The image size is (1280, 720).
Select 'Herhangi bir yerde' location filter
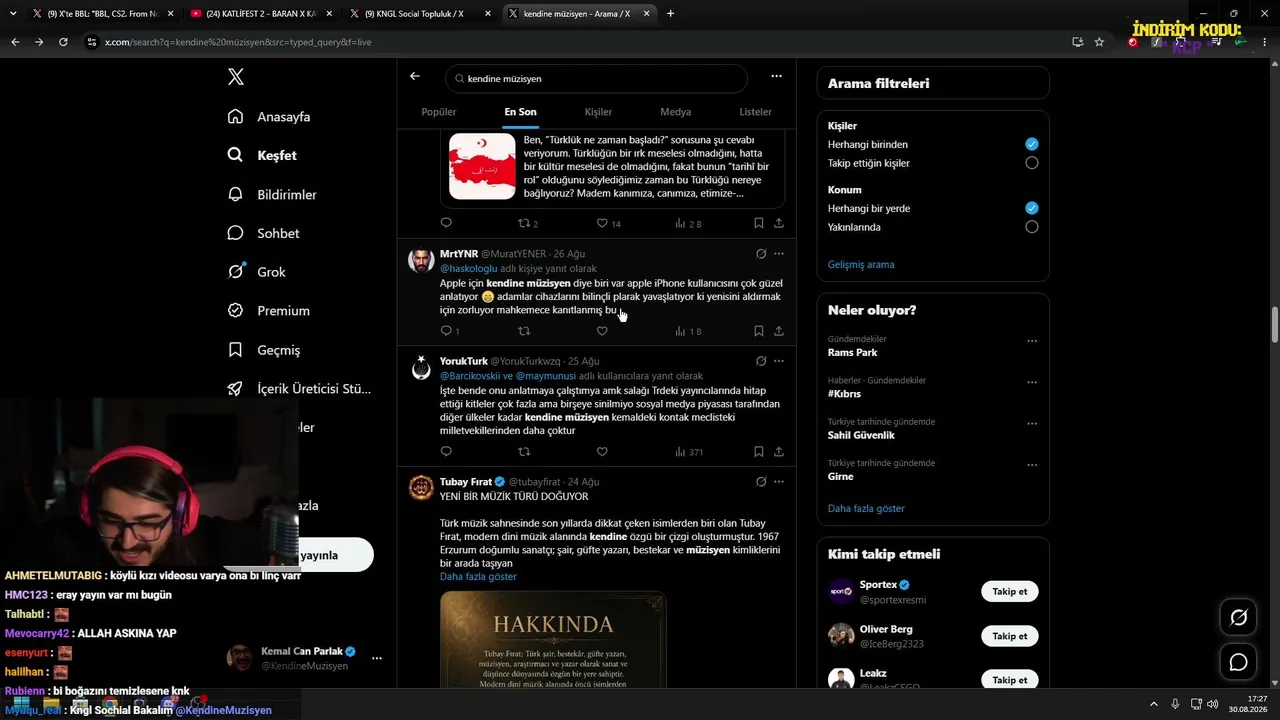[x=1032, y=208]
